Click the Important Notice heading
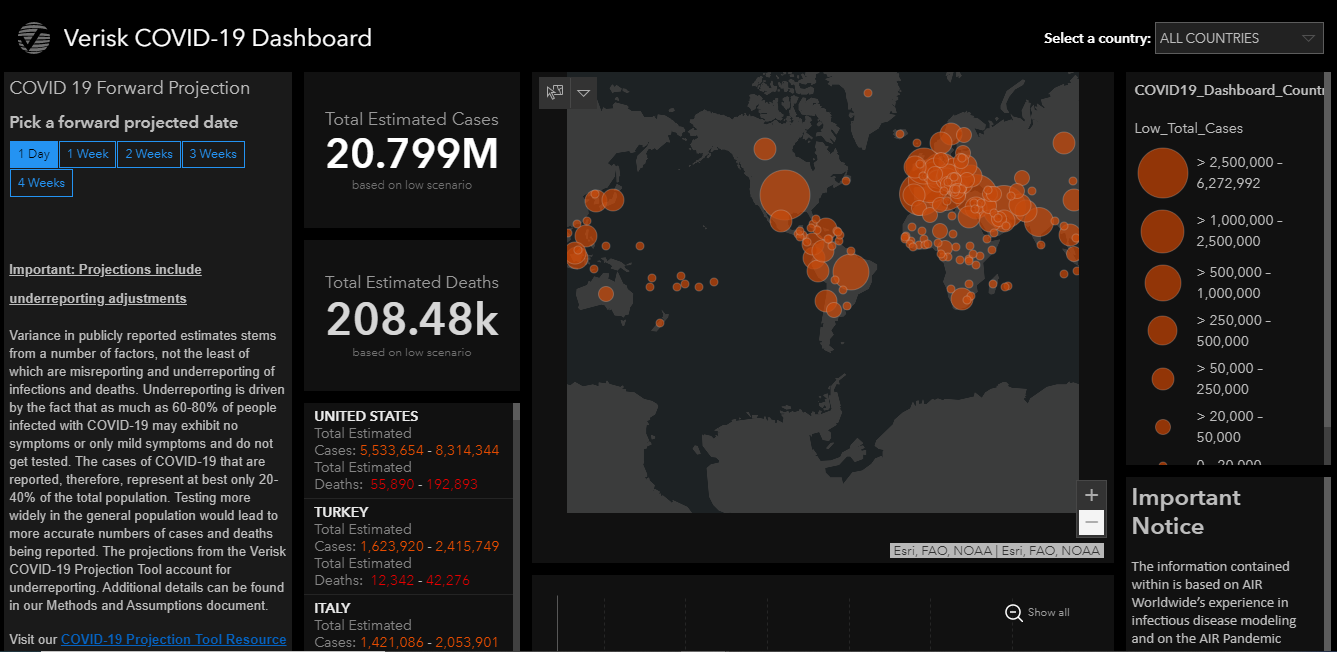Viewport: 1337px width, 652px height. [x=1186, y=512]
